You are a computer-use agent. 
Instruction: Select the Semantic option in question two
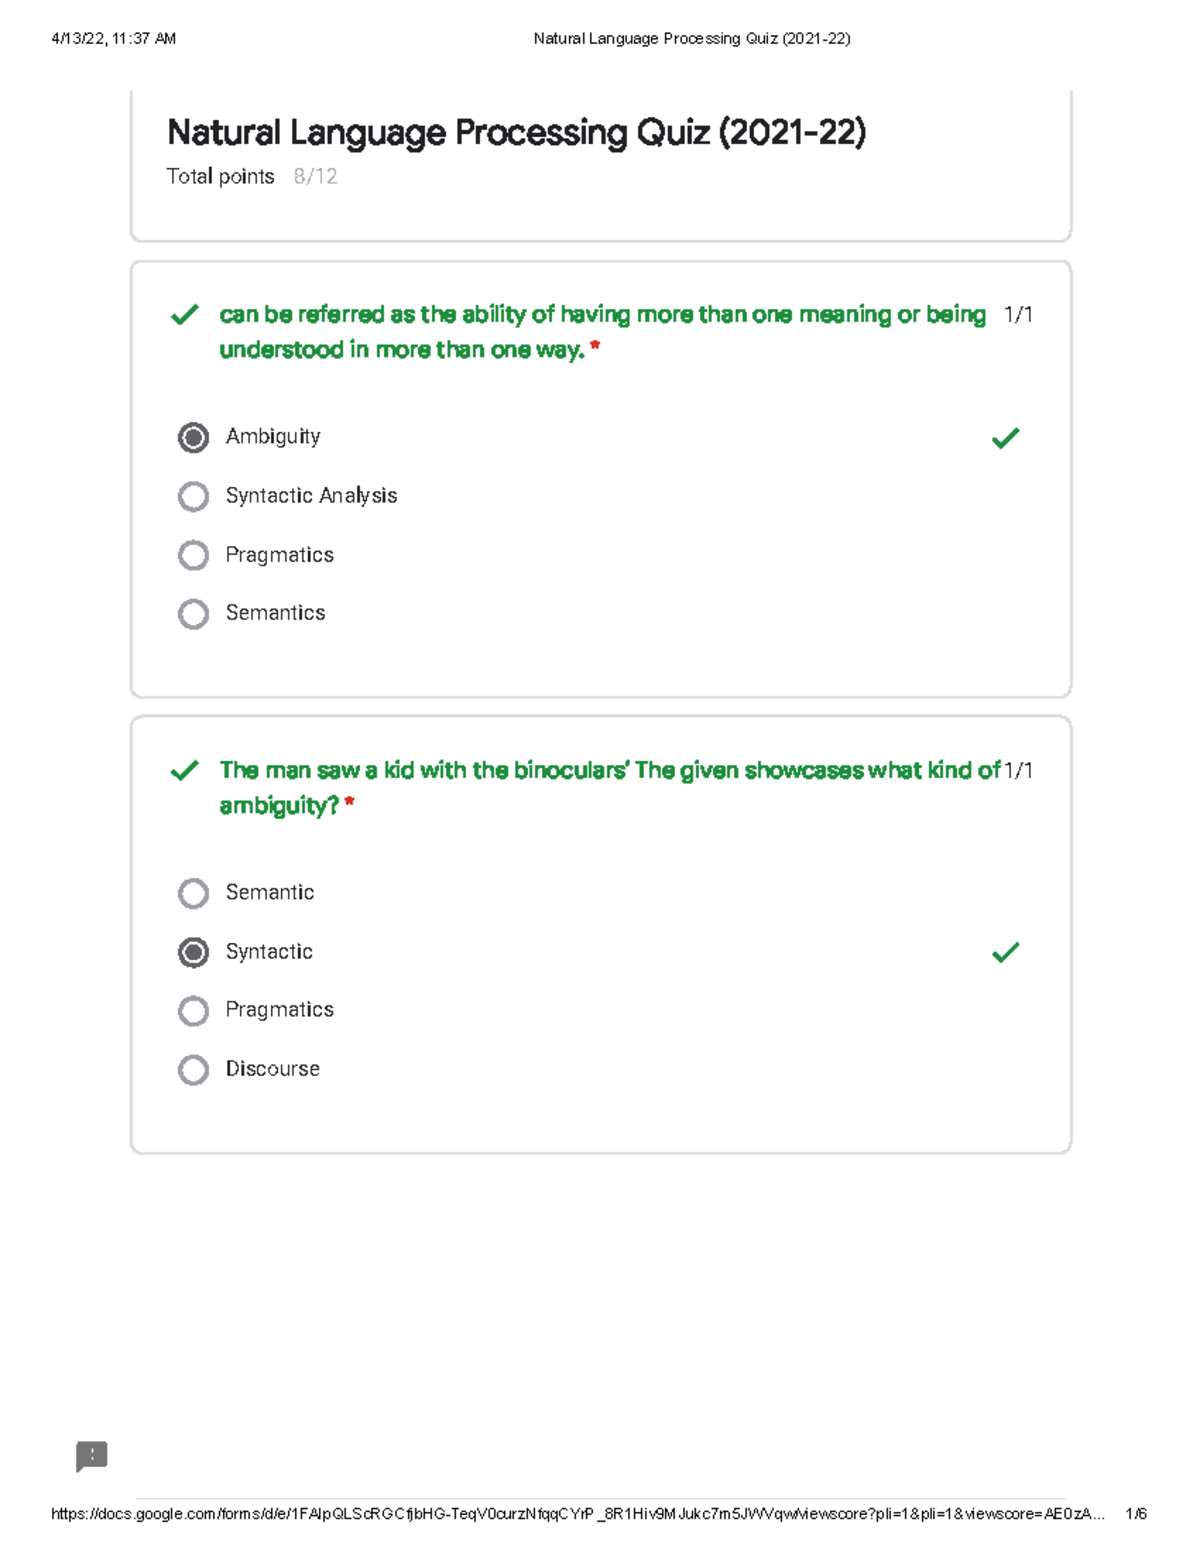coord(193,893)
